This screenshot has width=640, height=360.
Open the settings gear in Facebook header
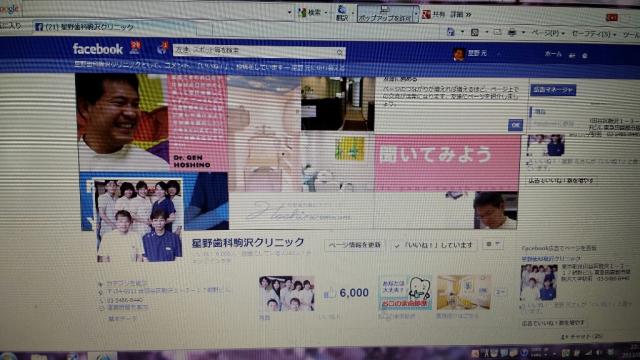click(584, 55)
